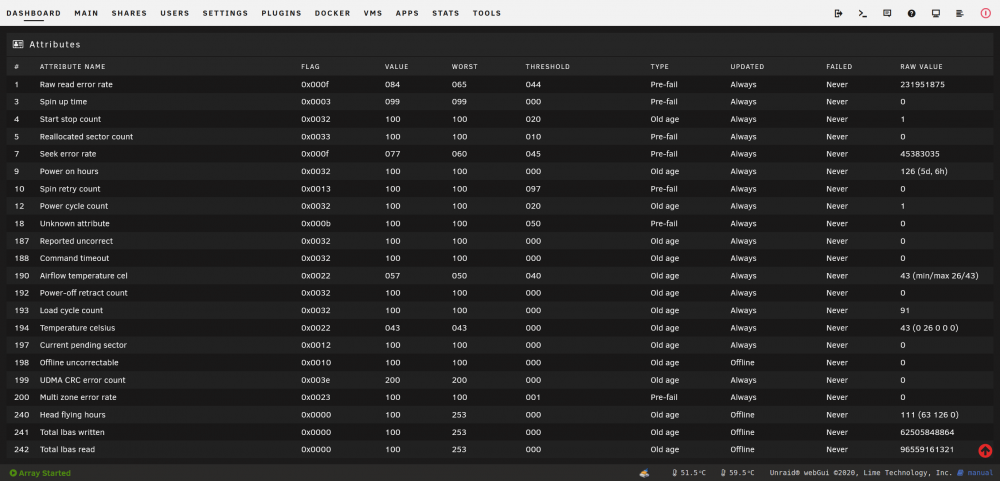Click the red alert notification icon

986,13
